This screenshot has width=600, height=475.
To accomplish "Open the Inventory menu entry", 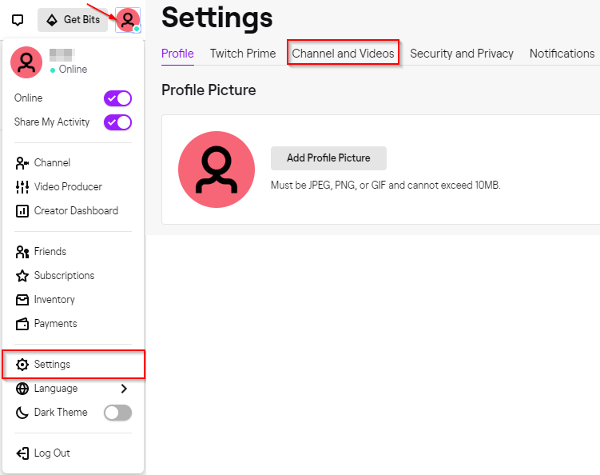I will [73, 300].
